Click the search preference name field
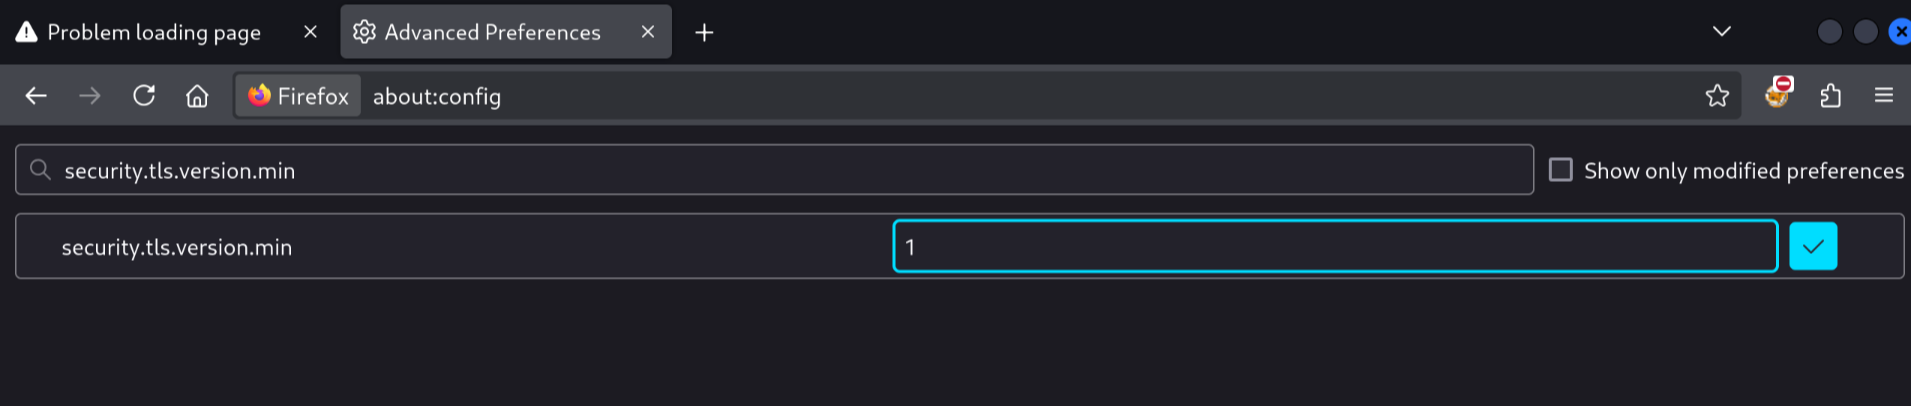 coord(775,170)
